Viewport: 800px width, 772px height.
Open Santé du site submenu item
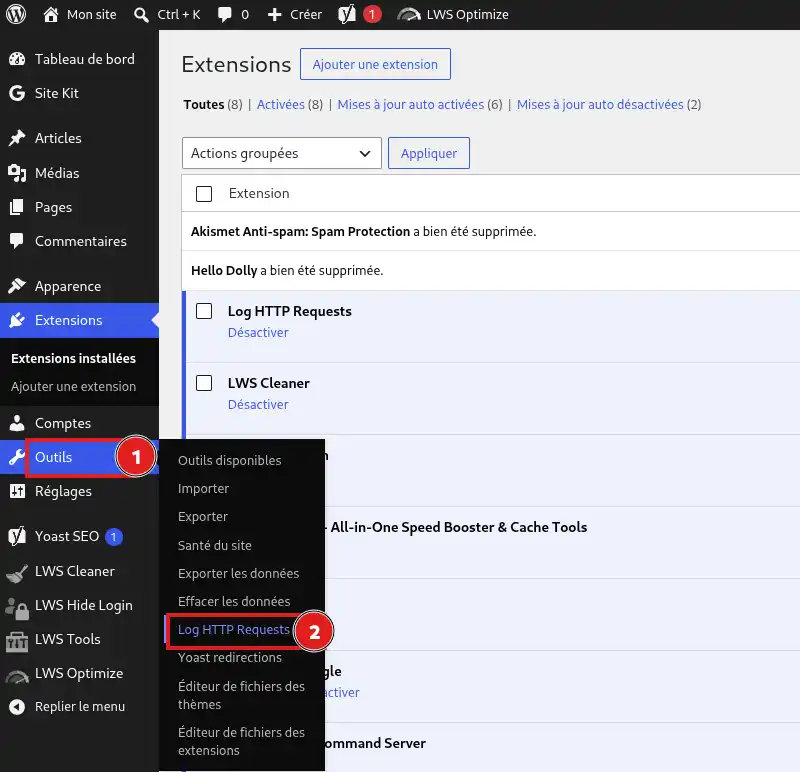click(214, 545)
